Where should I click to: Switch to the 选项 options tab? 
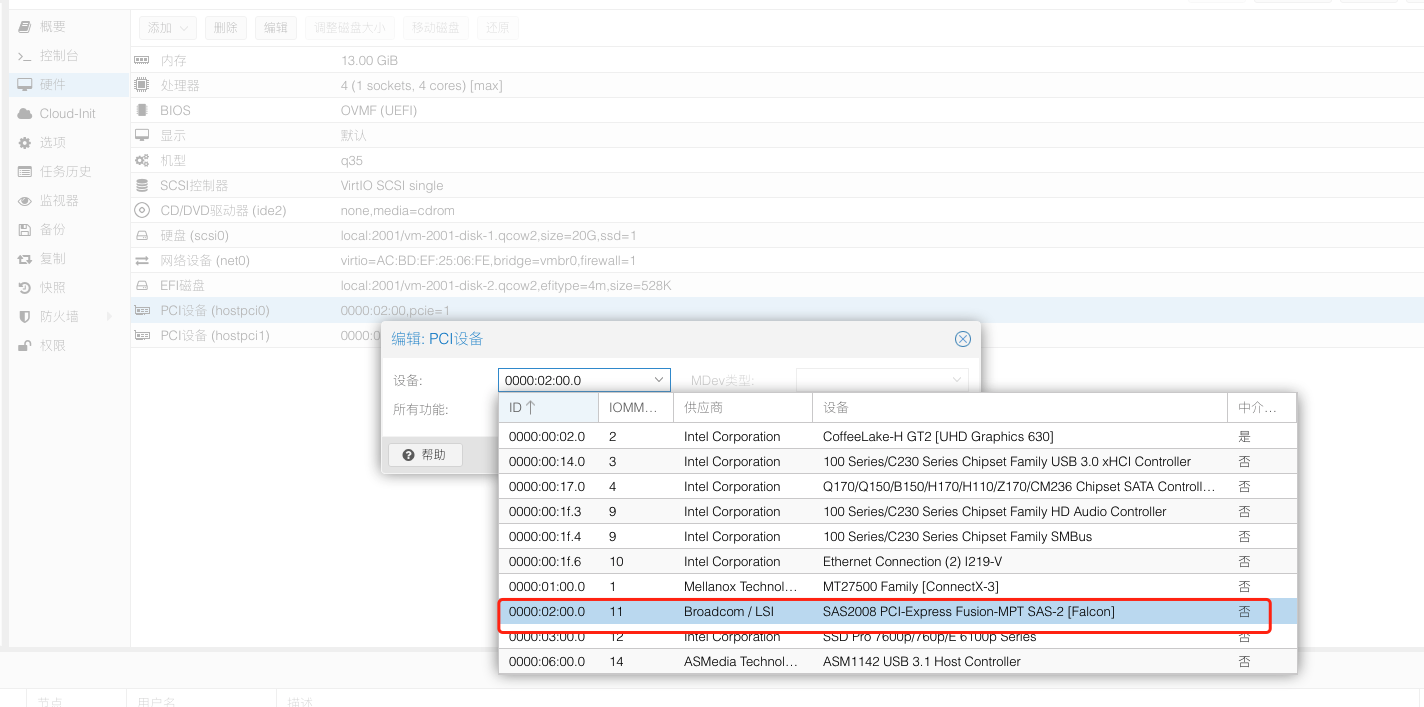tap(52, 143)
